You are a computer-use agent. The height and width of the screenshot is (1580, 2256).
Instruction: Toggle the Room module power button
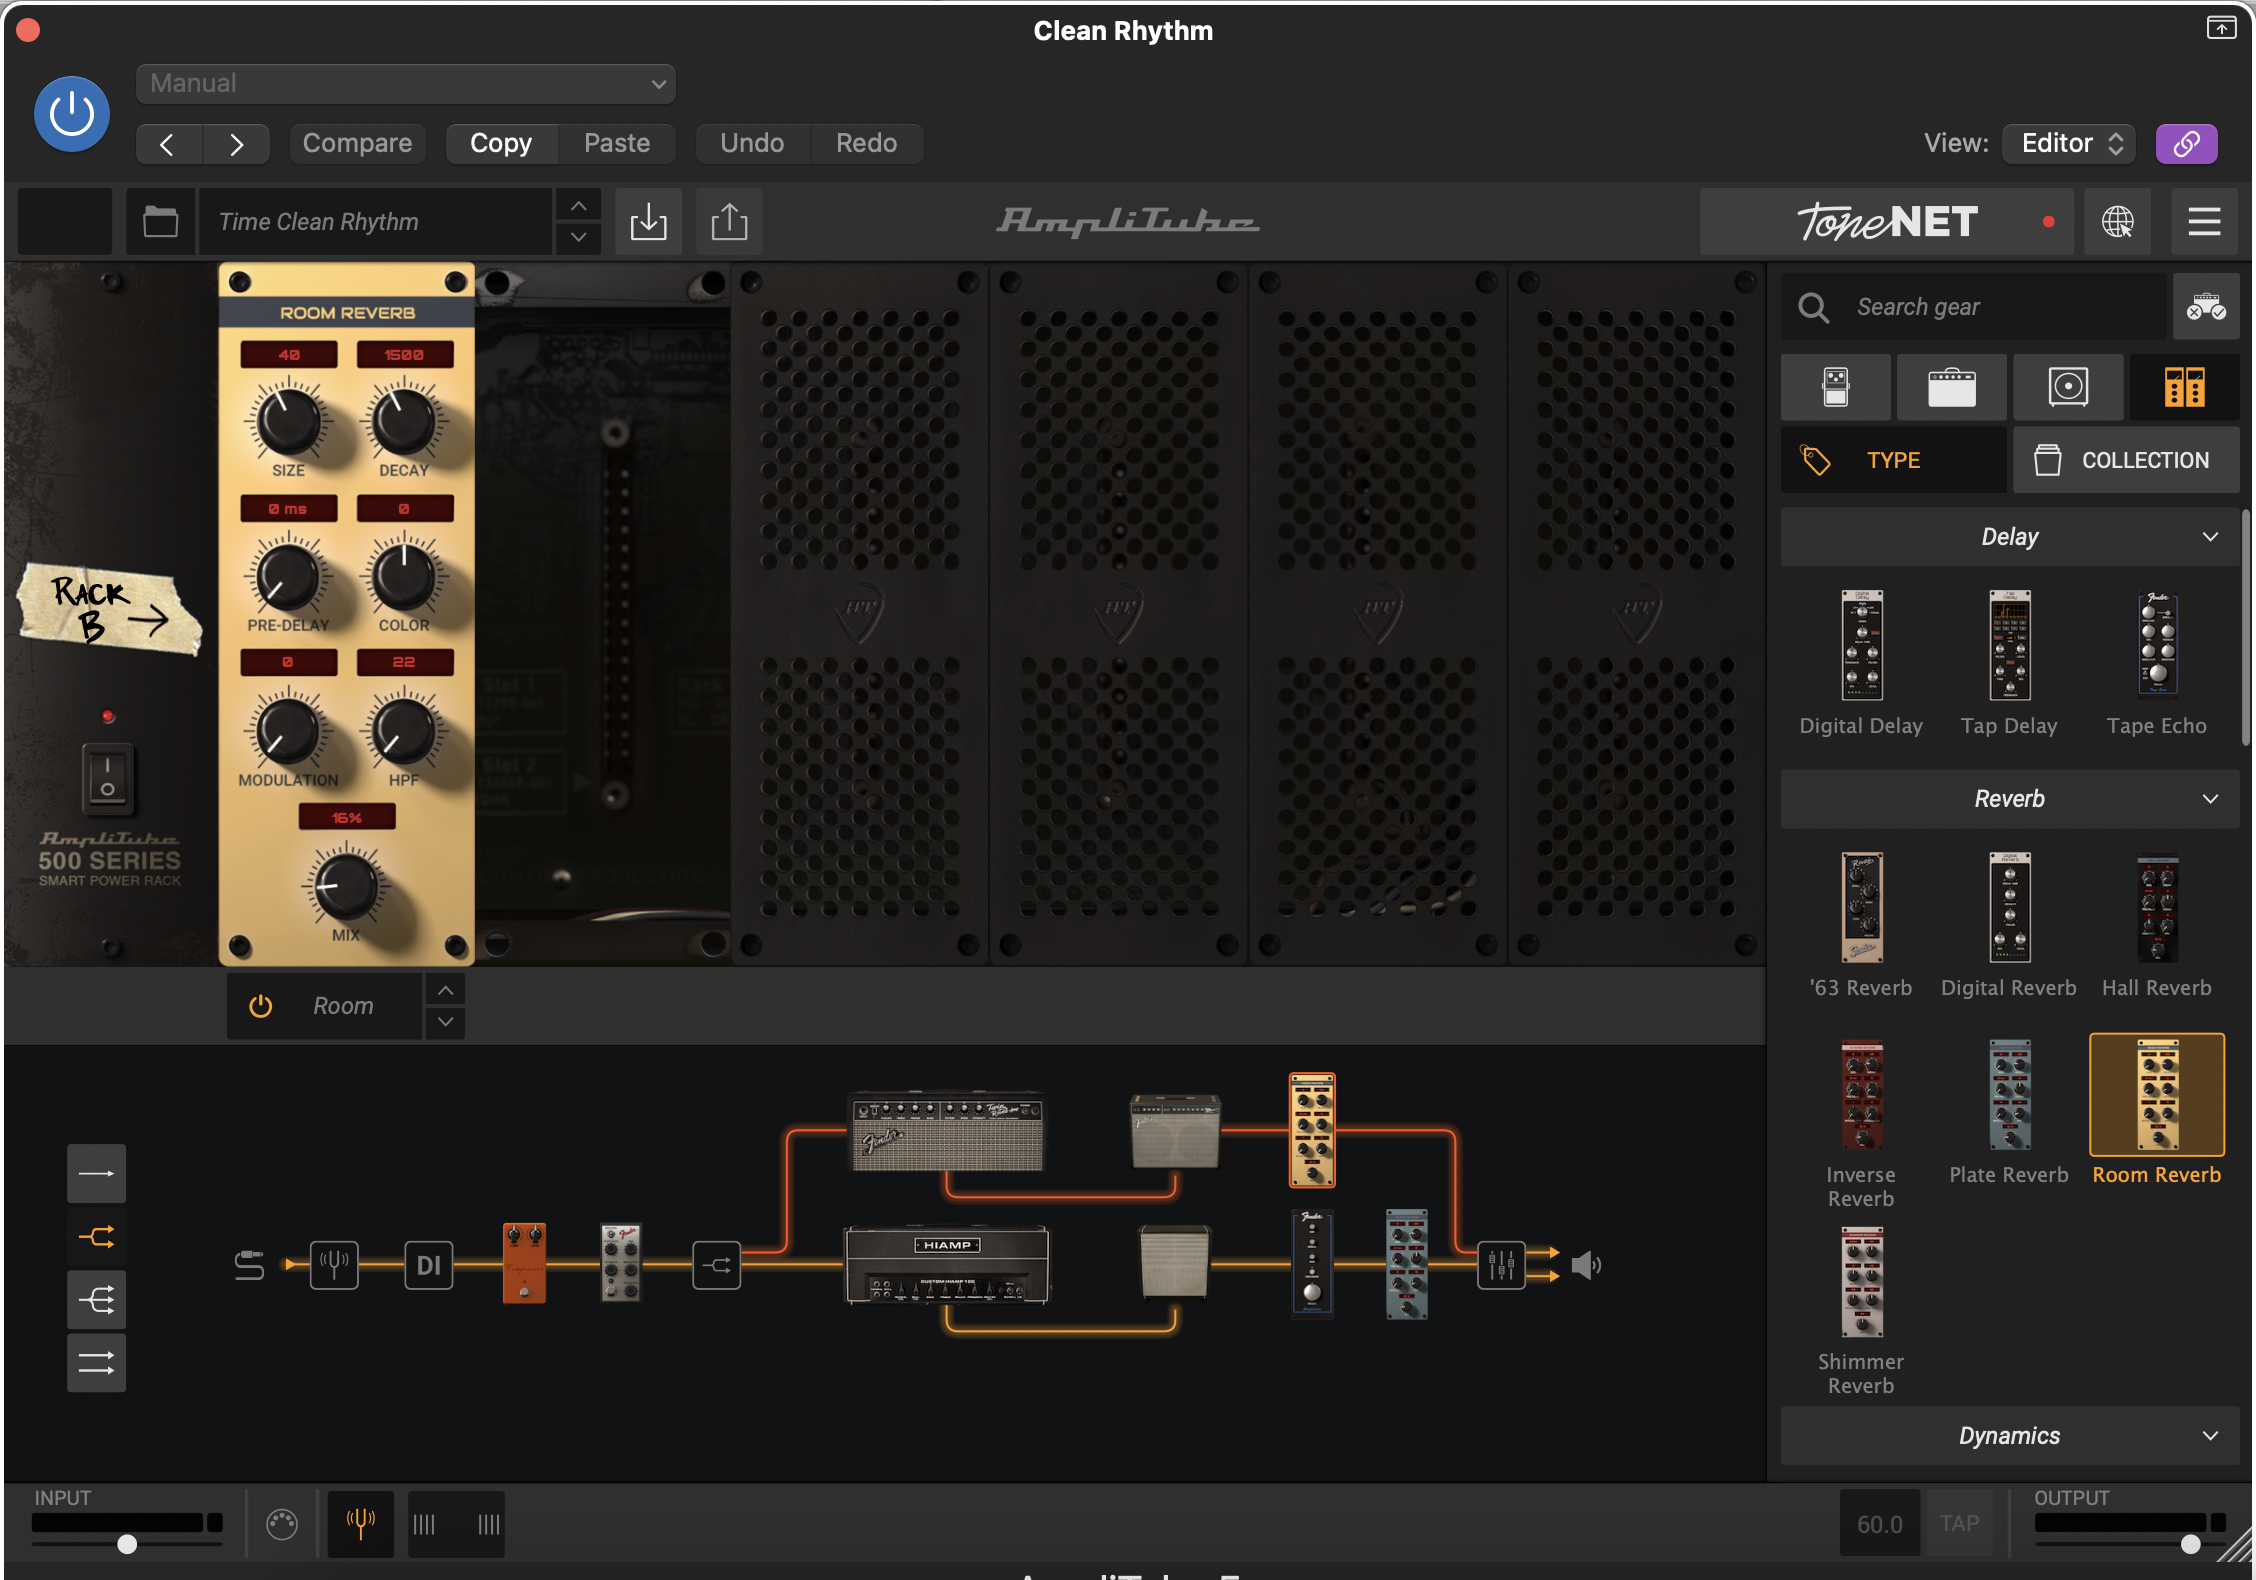[x=260, y=1006]
